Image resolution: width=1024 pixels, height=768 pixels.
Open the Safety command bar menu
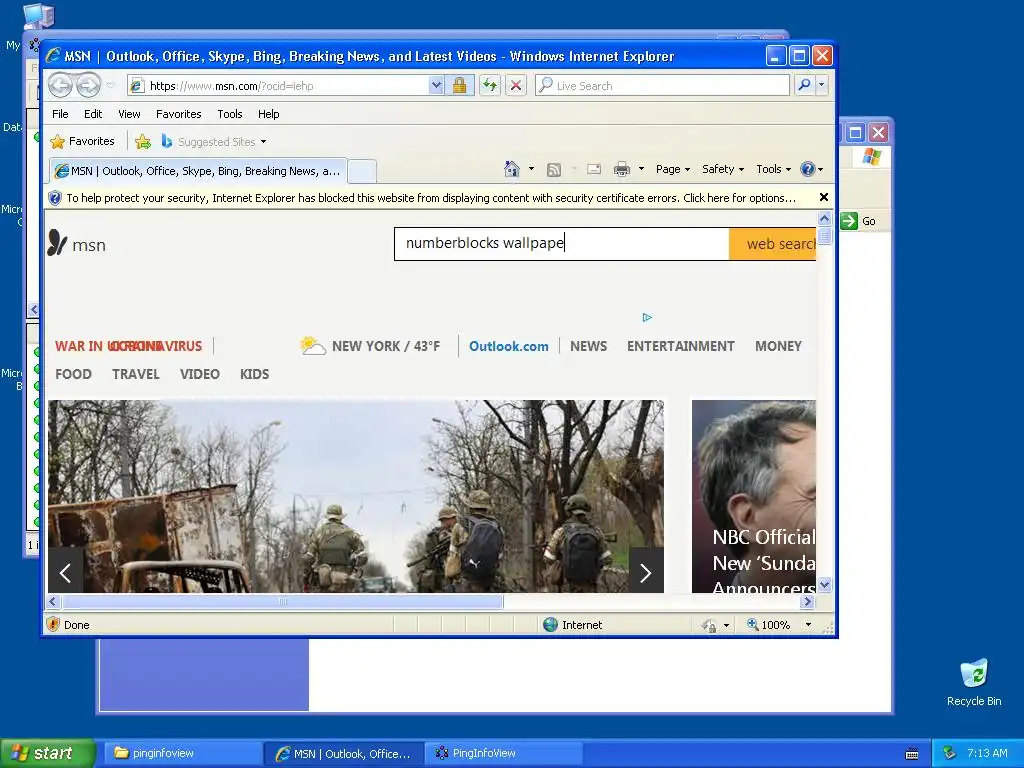click(x=723, y=169)
